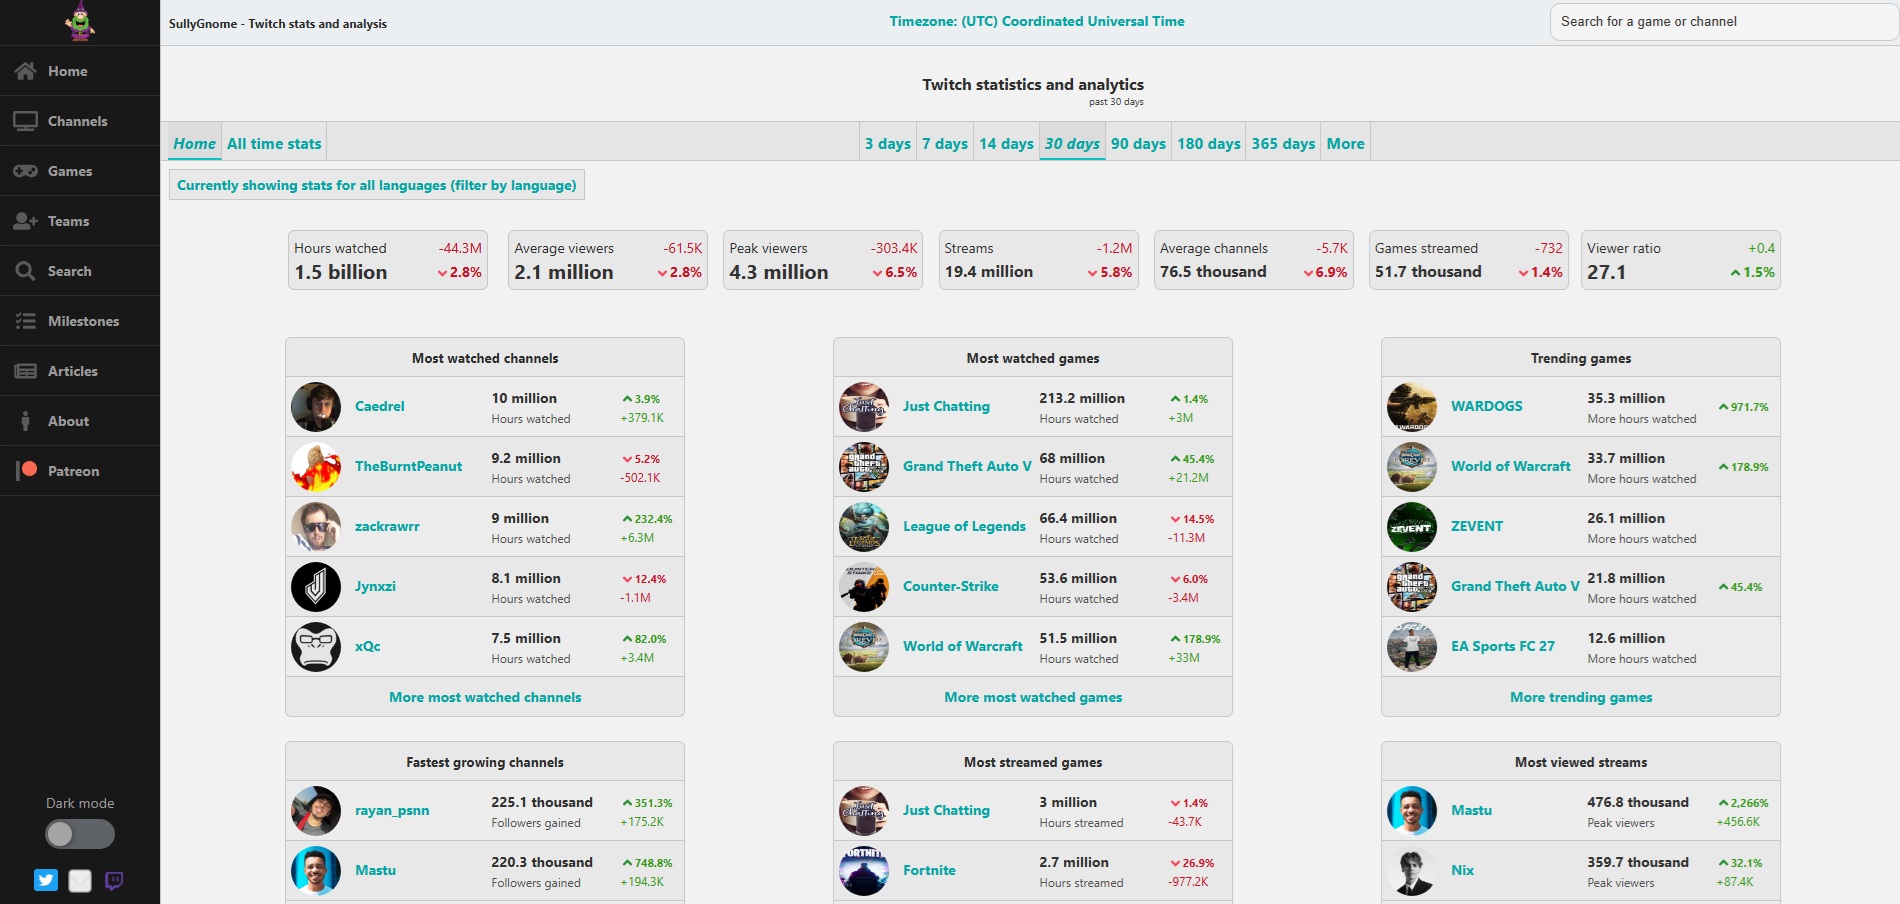Viewport: 1900px width, 904px height.
Task: Open Fortnite in Most streamed games
Action: click(929, 870)
